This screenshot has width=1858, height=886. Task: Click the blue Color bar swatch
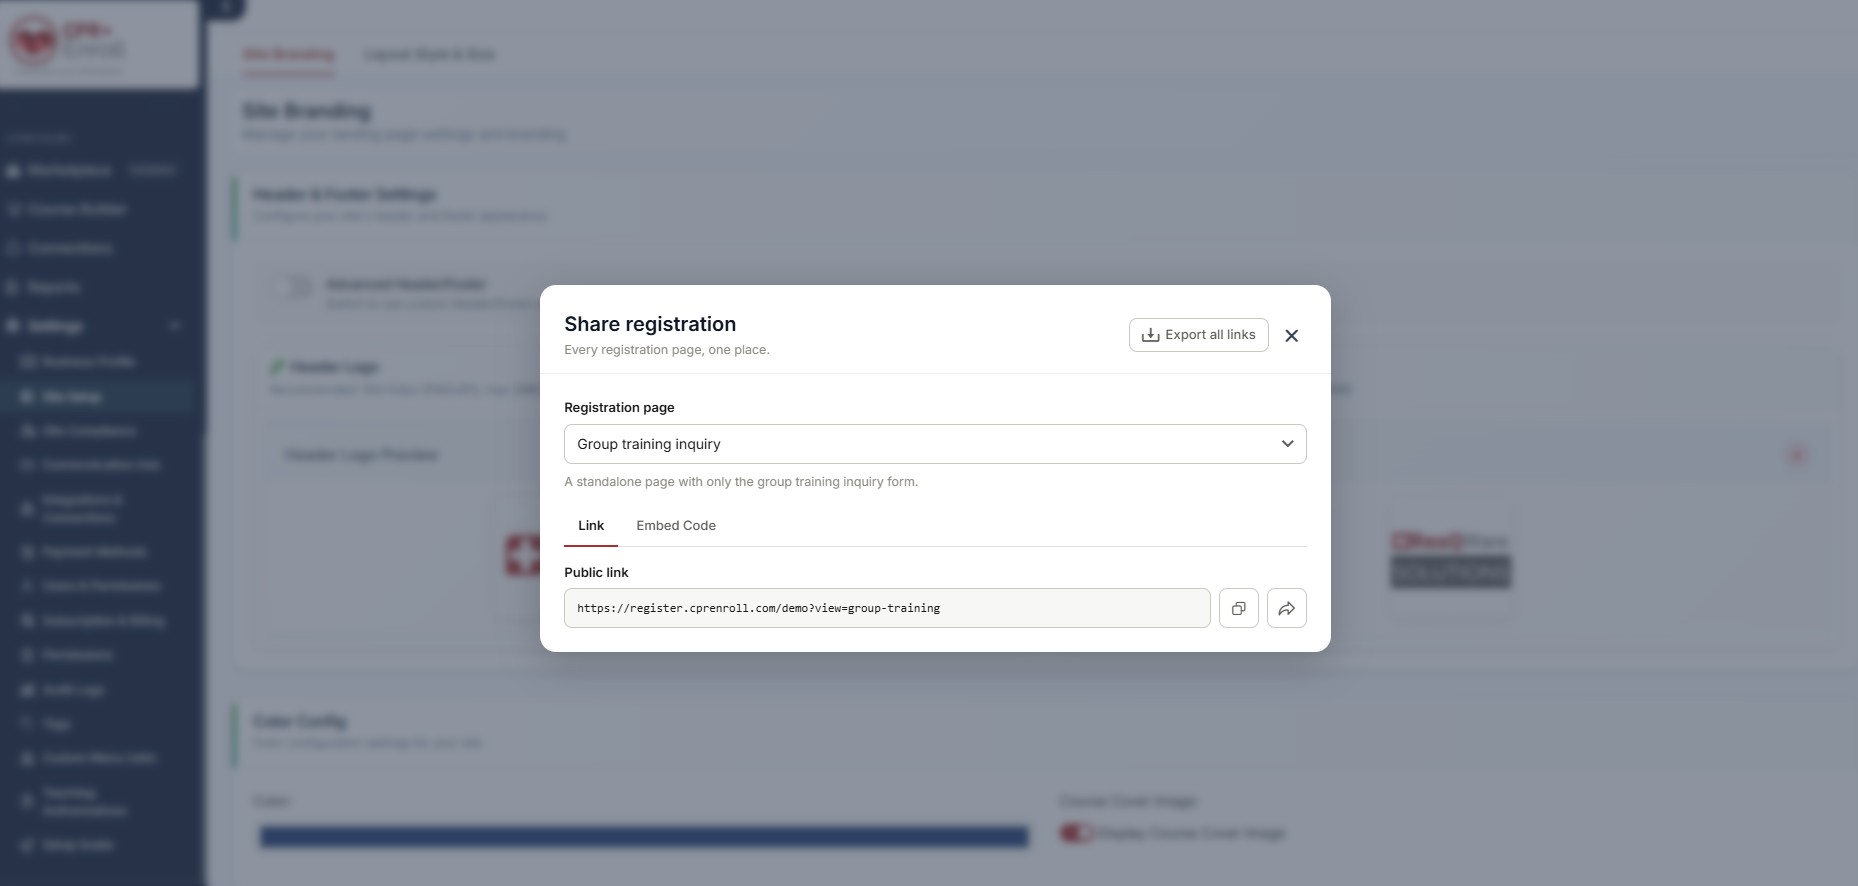pyautogui.click(x=644, y=837)
